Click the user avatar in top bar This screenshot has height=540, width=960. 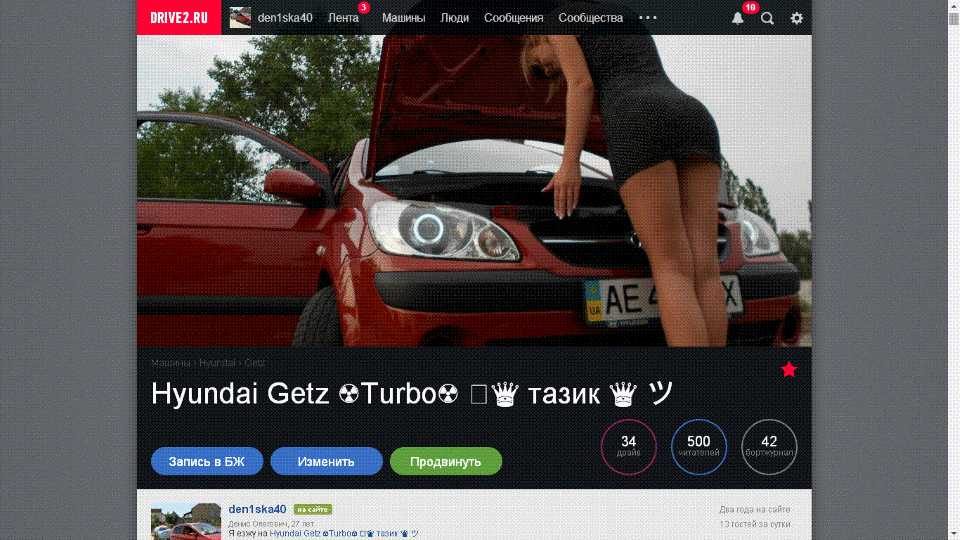tap(240, 18)
